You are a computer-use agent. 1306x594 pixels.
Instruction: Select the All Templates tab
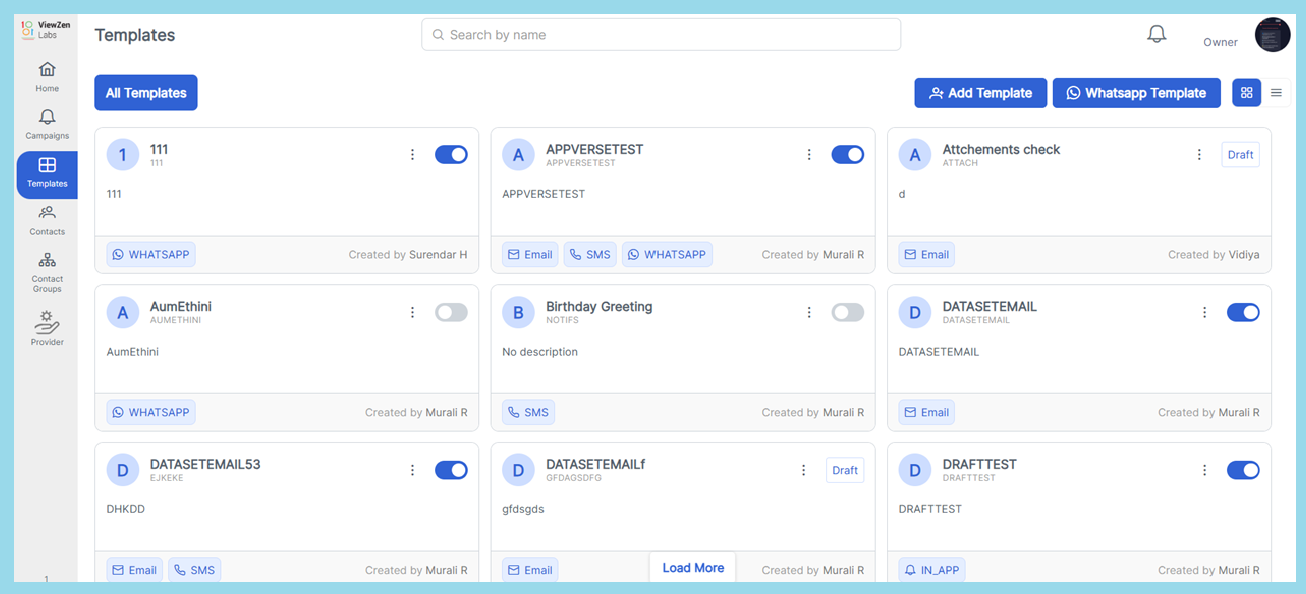(146, 93)
